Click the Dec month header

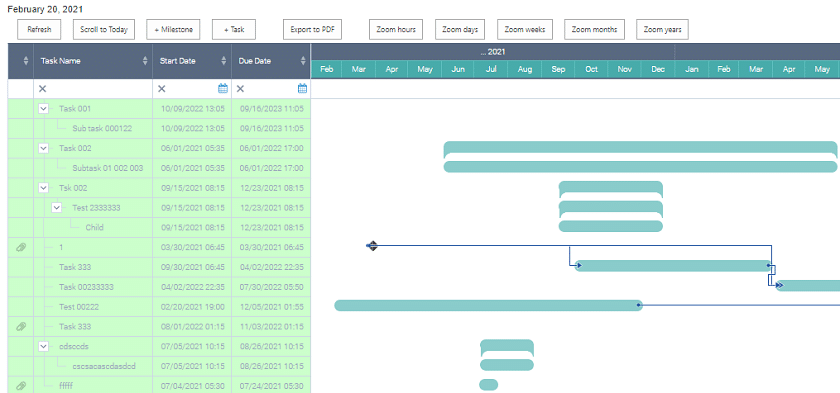click(x=658, y=70)
